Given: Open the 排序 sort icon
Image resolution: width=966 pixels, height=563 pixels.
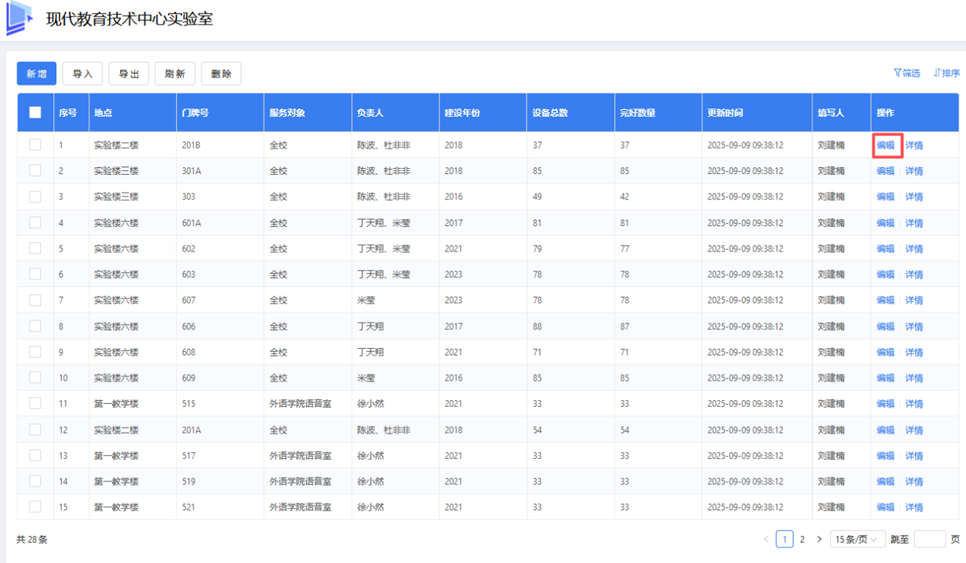Looking at the screenshot, I should [x=937, y=73].
